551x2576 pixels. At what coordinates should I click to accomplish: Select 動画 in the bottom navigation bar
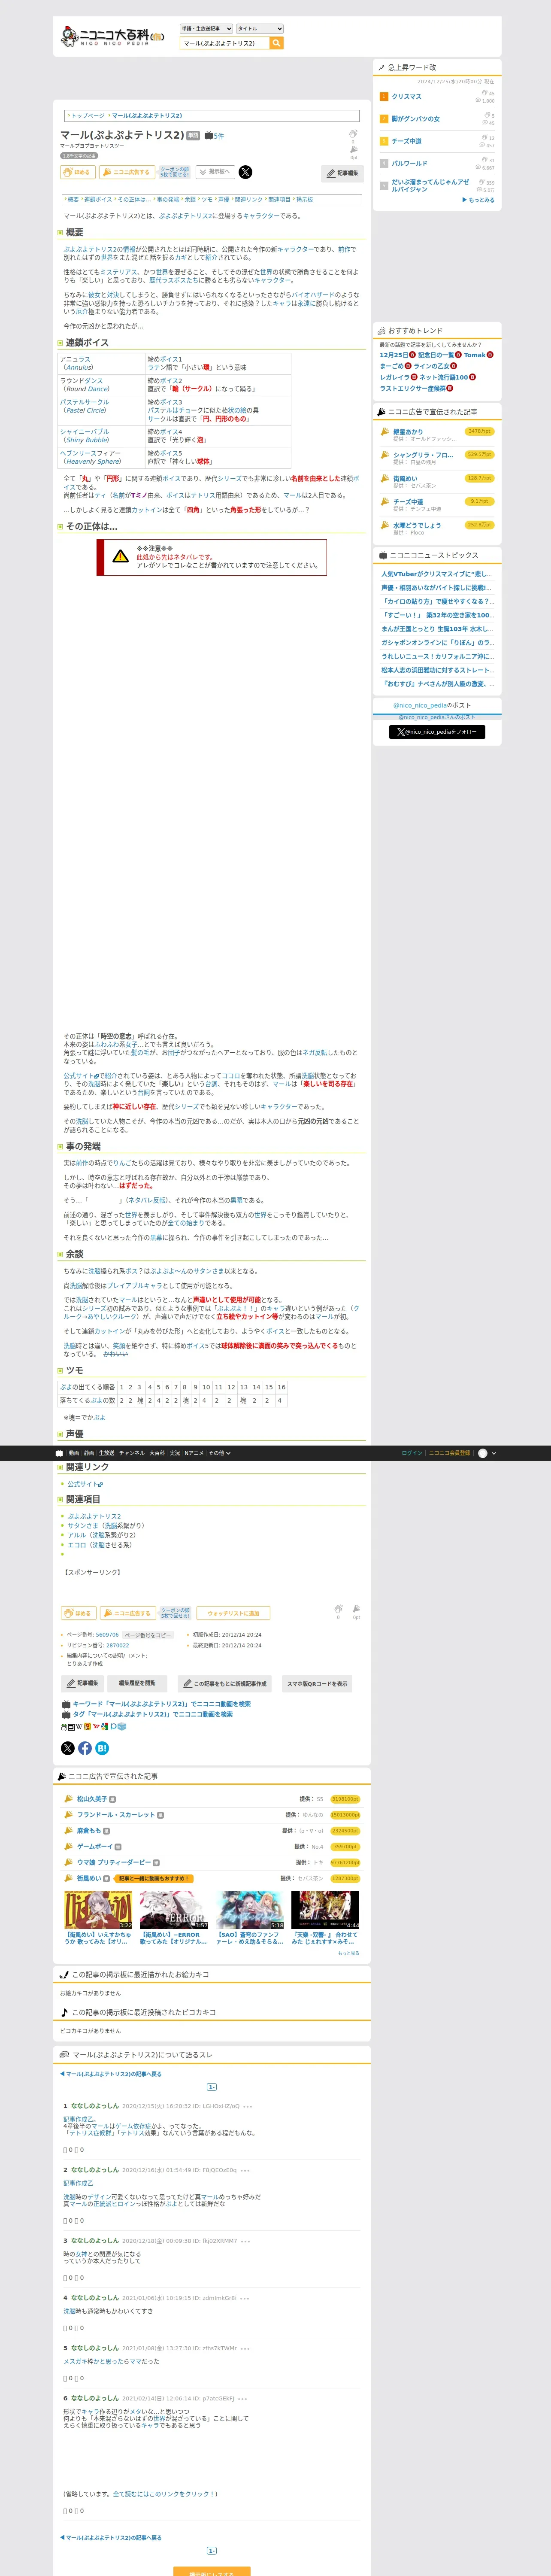tap(74, 1453)
